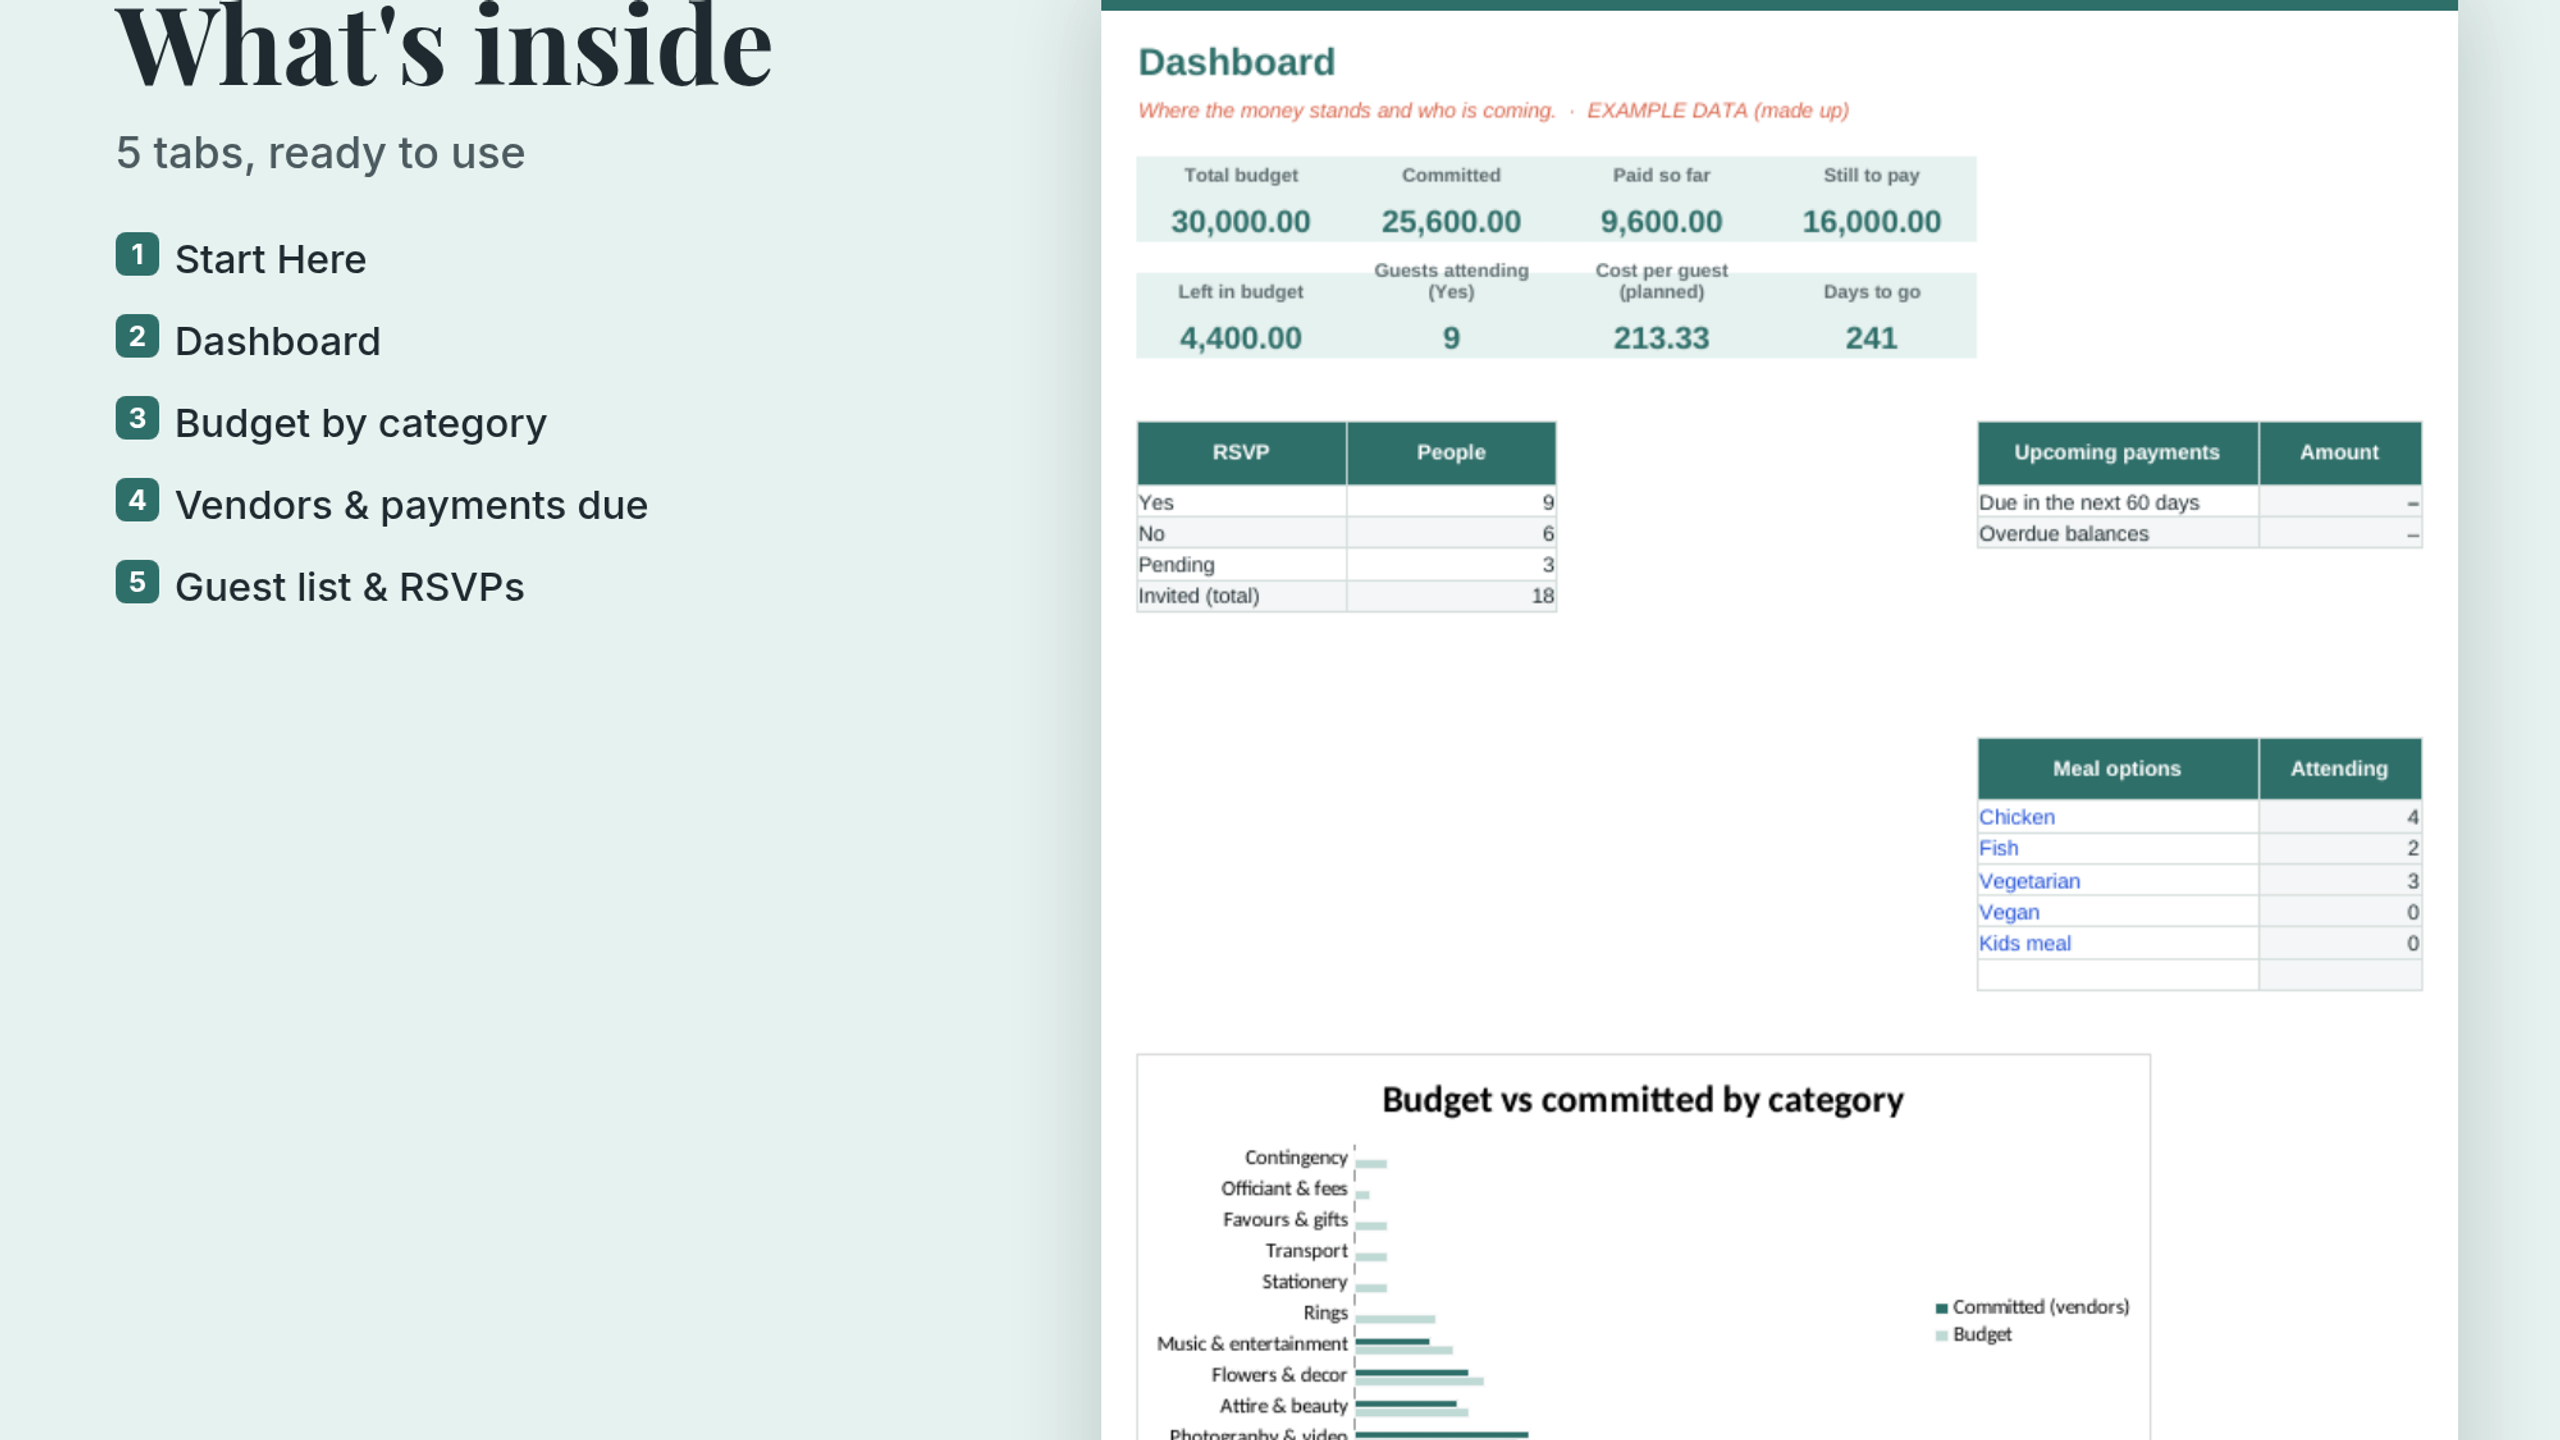2560x1440 pixels.
Task: Select the 'Budget by category' list entry
Action: pyautogui.click(x=361, y=423)
